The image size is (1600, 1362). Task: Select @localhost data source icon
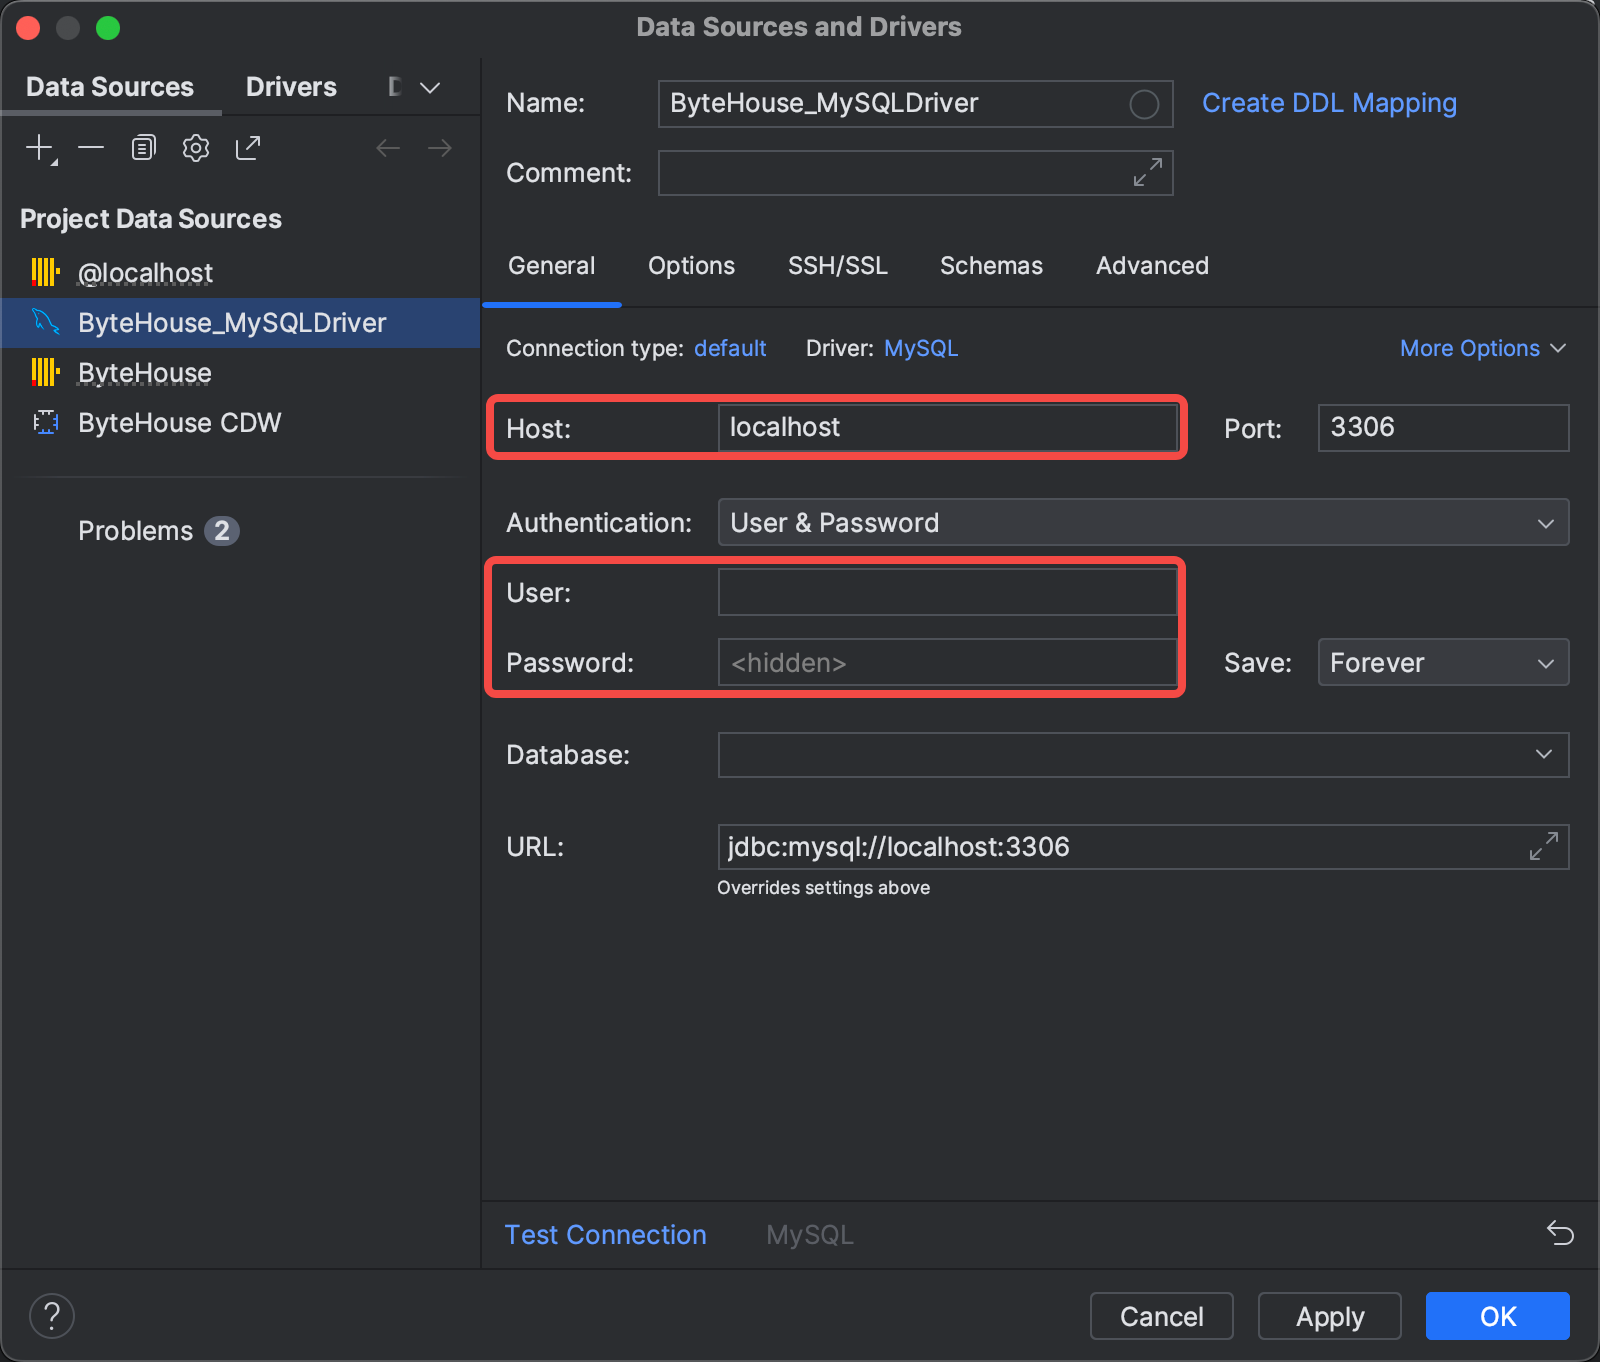(x=45, y=272)
